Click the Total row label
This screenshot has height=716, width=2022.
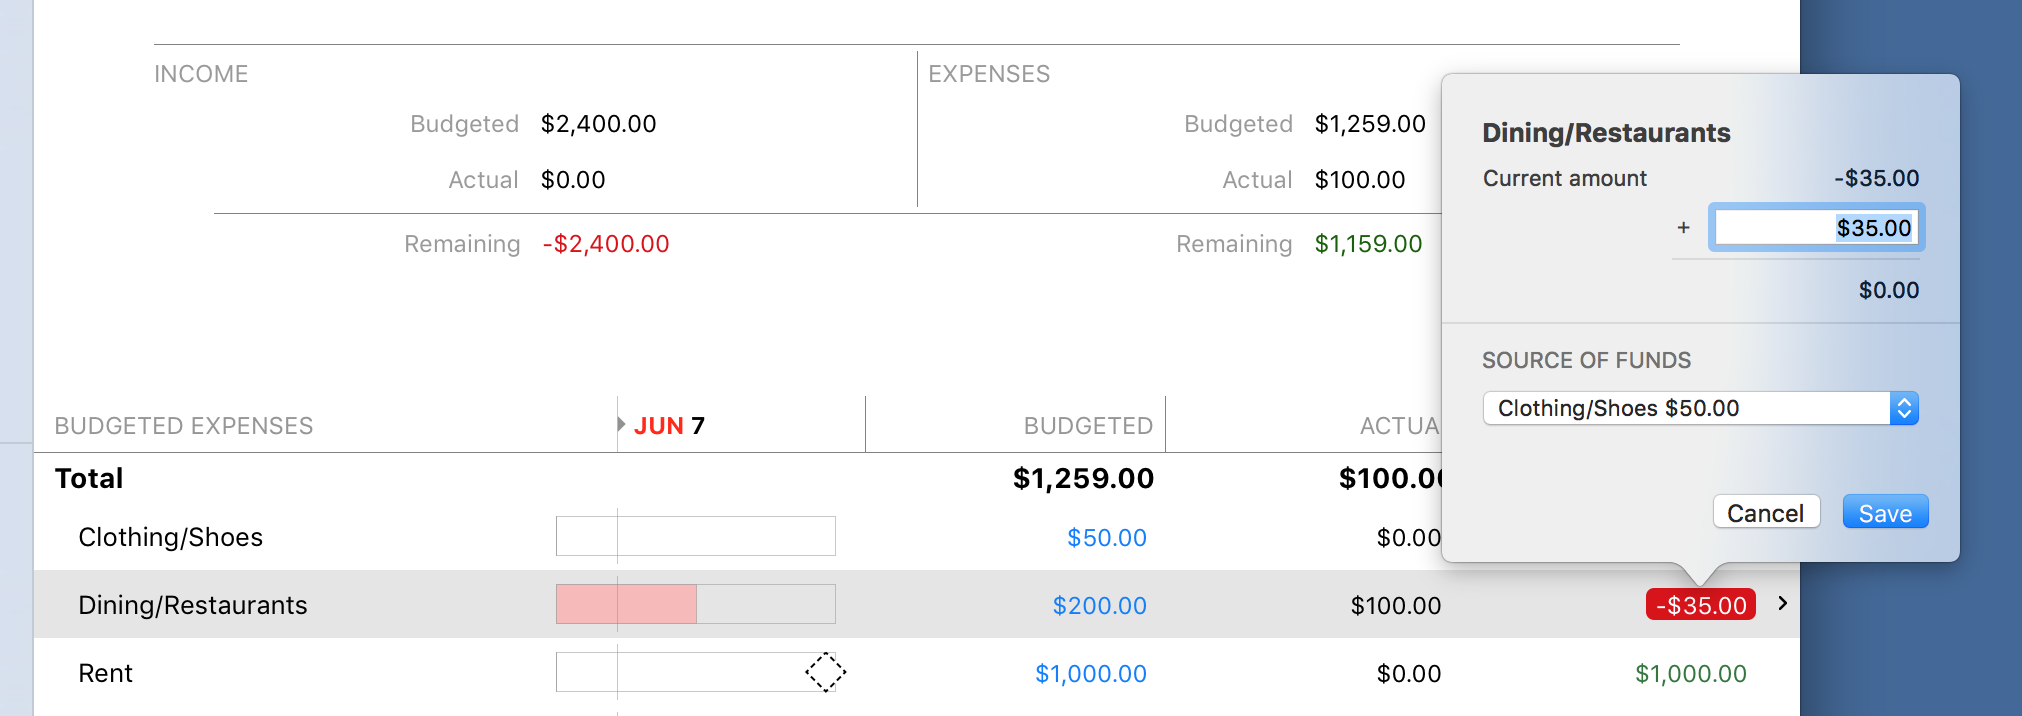point(89,479)
